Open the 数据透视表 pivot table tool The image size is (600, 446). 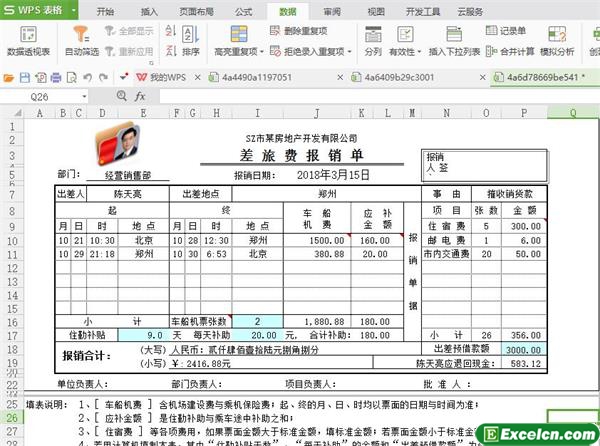28,41
